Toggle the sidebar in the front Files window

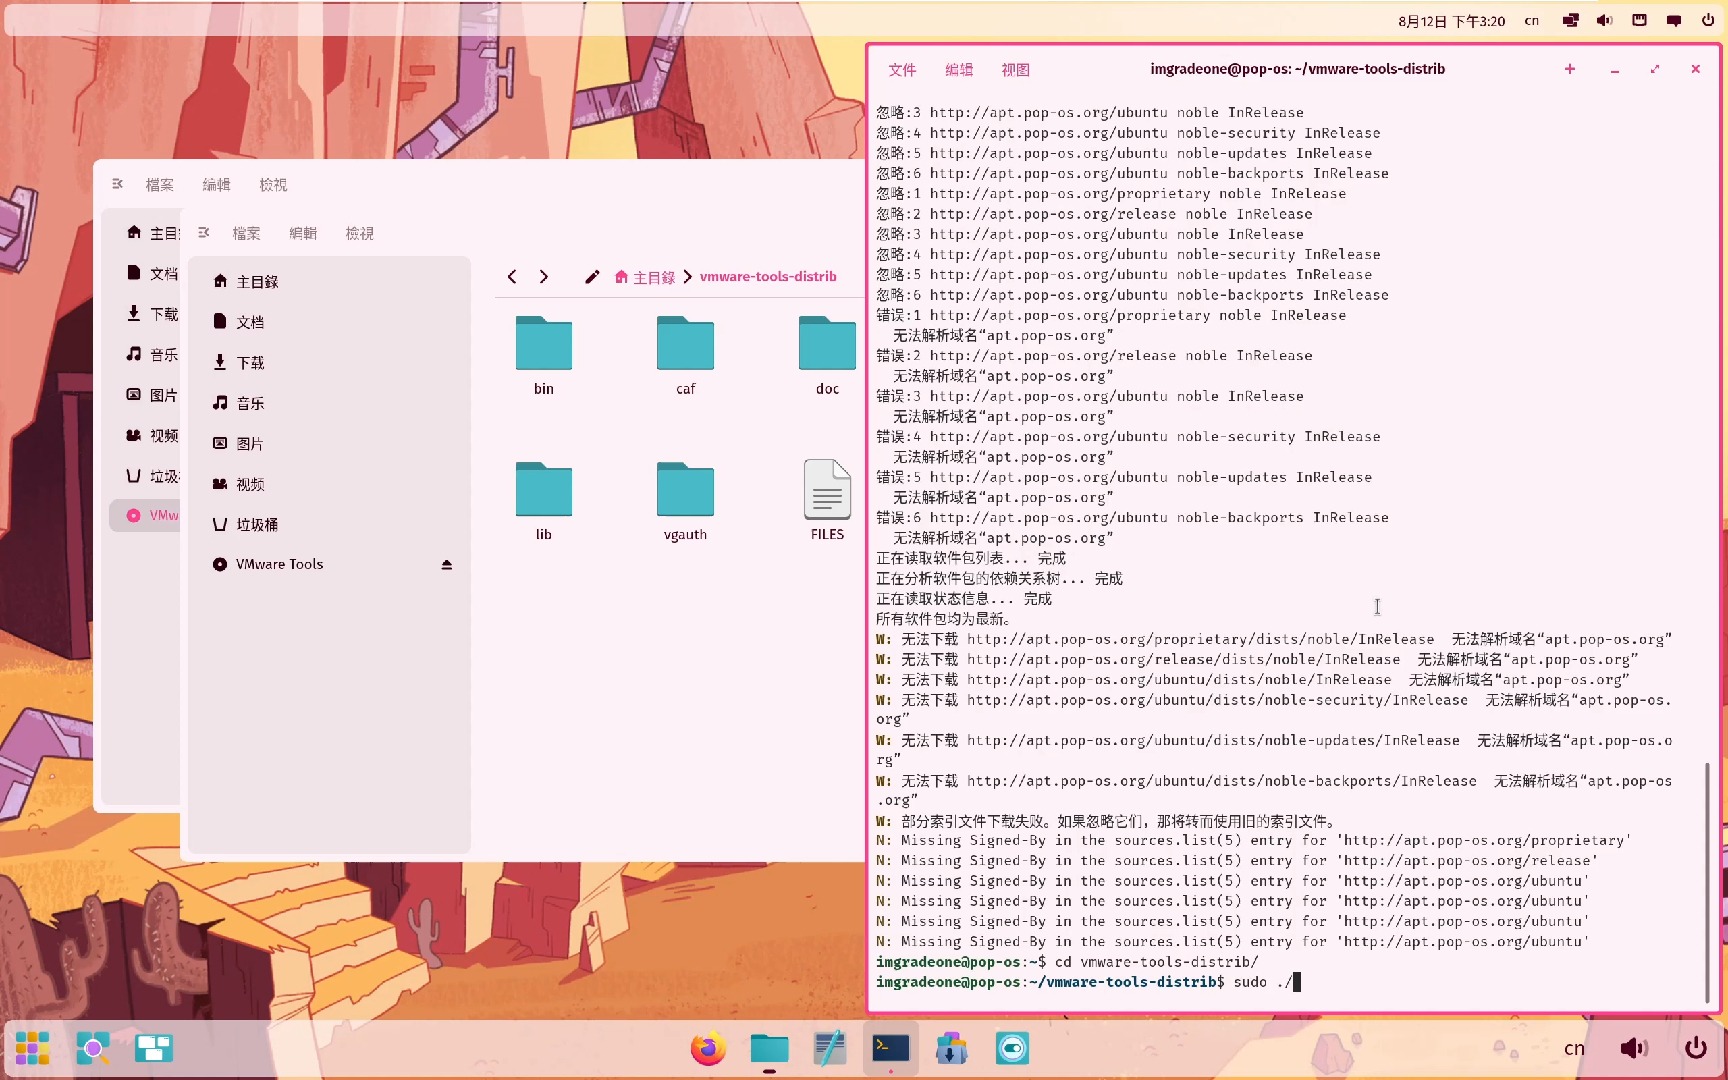point(204,233)
